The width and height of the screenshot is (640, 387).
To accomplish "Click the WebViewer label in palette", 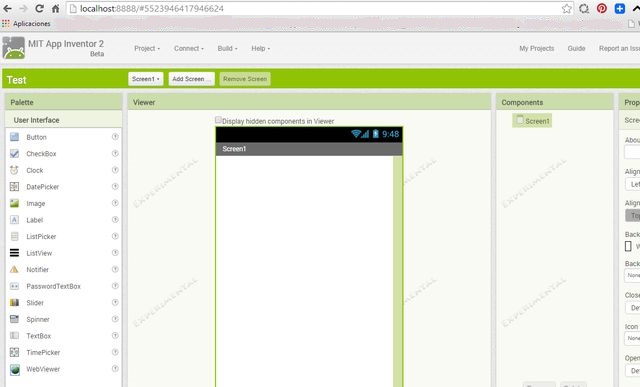I will tap(43, 369).
